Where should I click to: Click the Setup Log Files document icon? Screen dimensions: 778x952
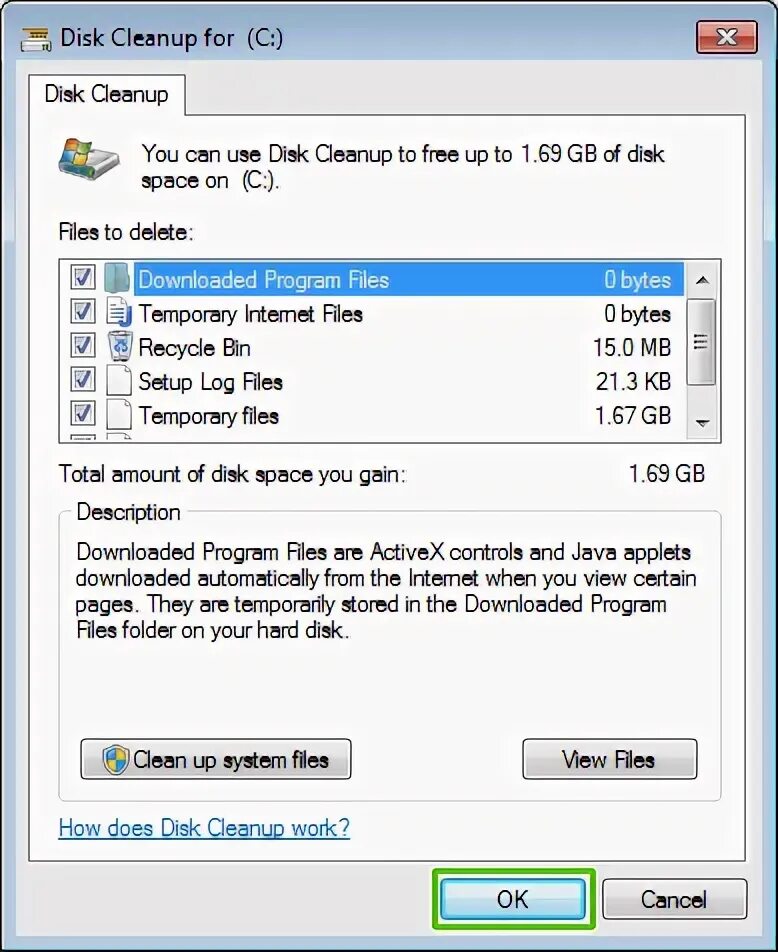(x=119, y=381)
